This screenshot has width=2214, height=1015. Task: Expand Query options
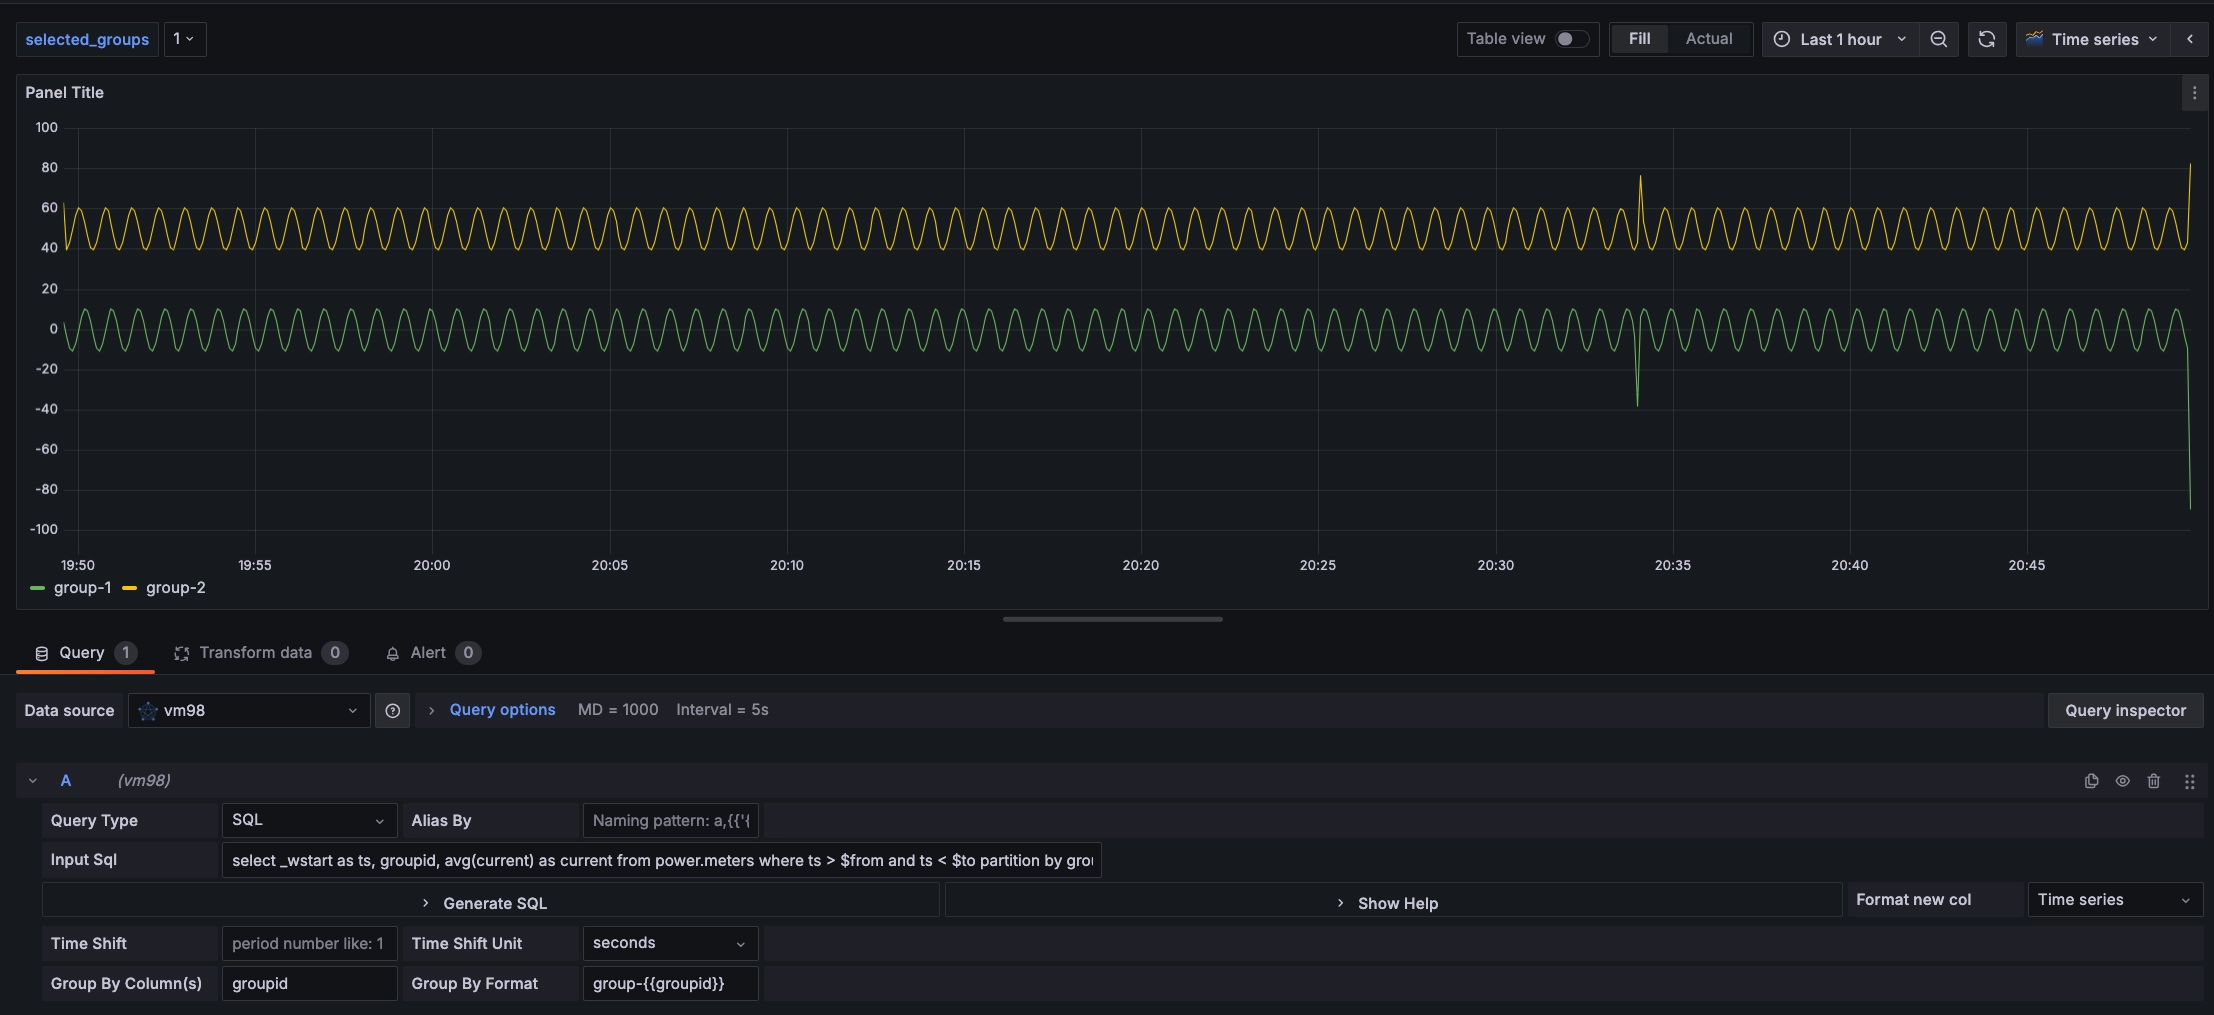(501, 710)
